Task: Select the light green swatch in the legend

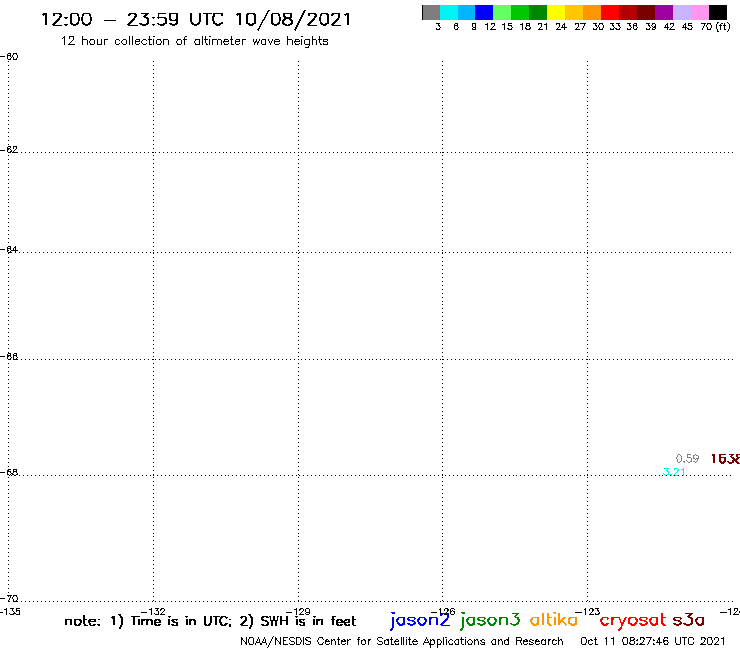Action: click(502, 12)
